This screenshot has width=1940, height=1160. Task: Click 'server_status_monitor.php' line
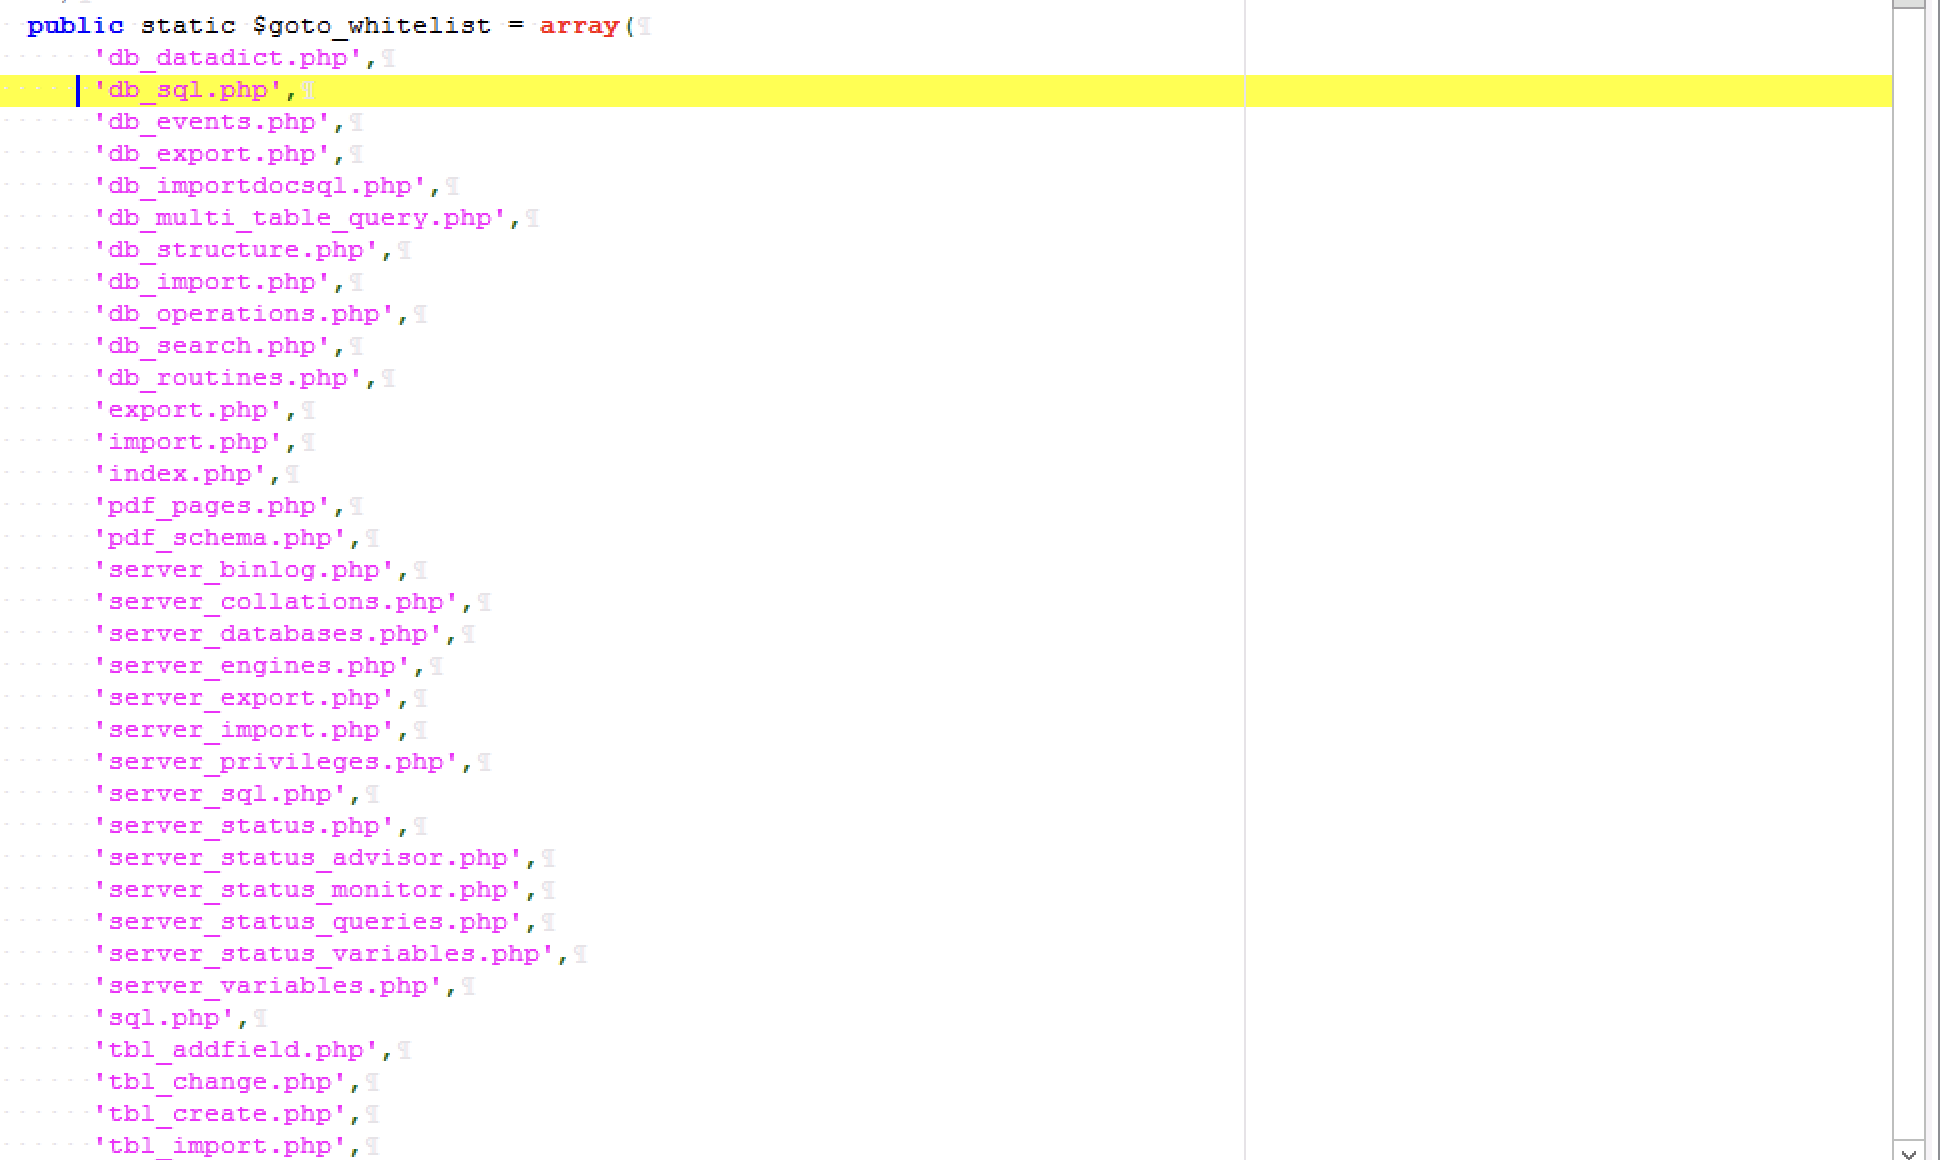[308, 890]
